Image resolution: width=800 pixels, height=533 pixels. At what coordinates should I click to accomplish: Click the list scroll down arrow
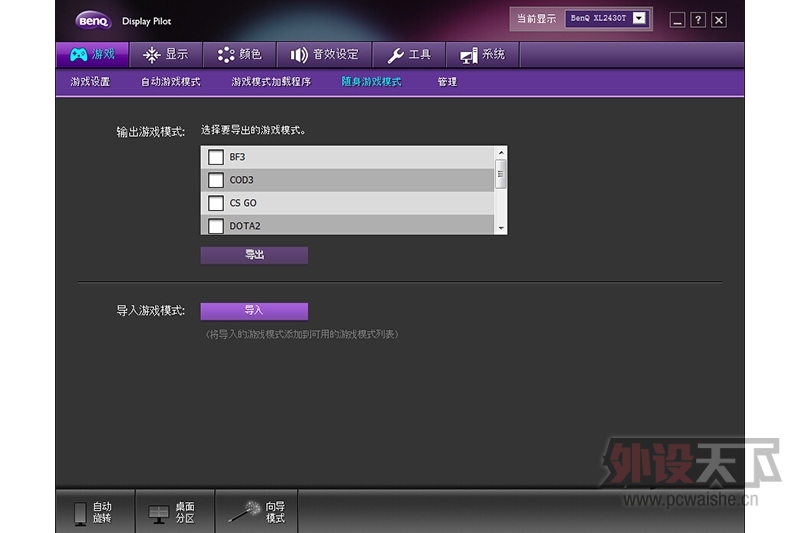point(501,228)
